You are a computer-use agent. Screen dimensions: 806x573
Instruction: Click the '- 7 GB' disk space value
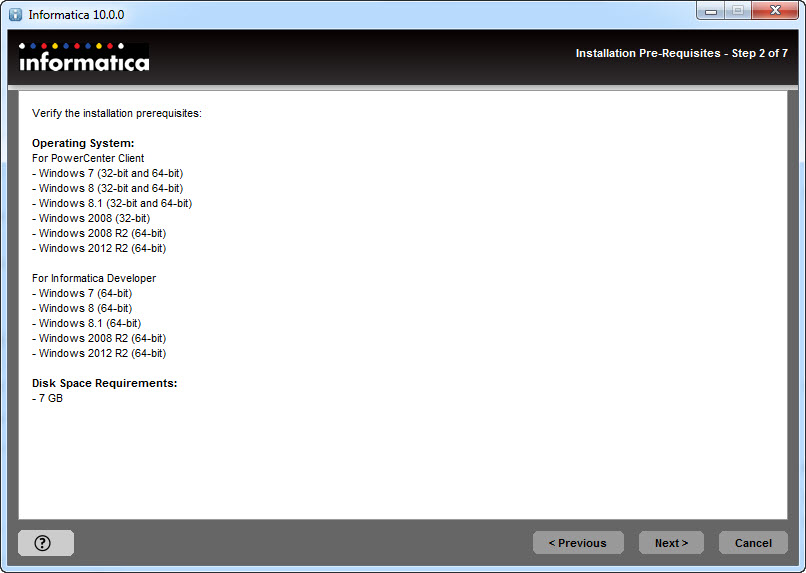(47, 398)
